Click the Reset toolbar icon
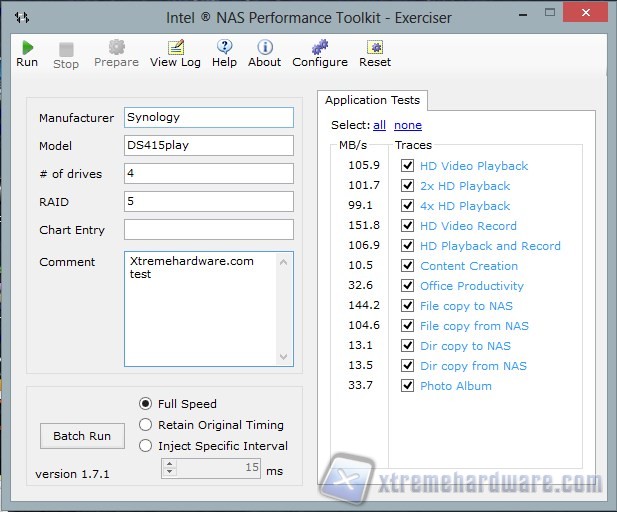Image resolution: width=617 pixels, height=512 pixels. click(x=375, y=48)
